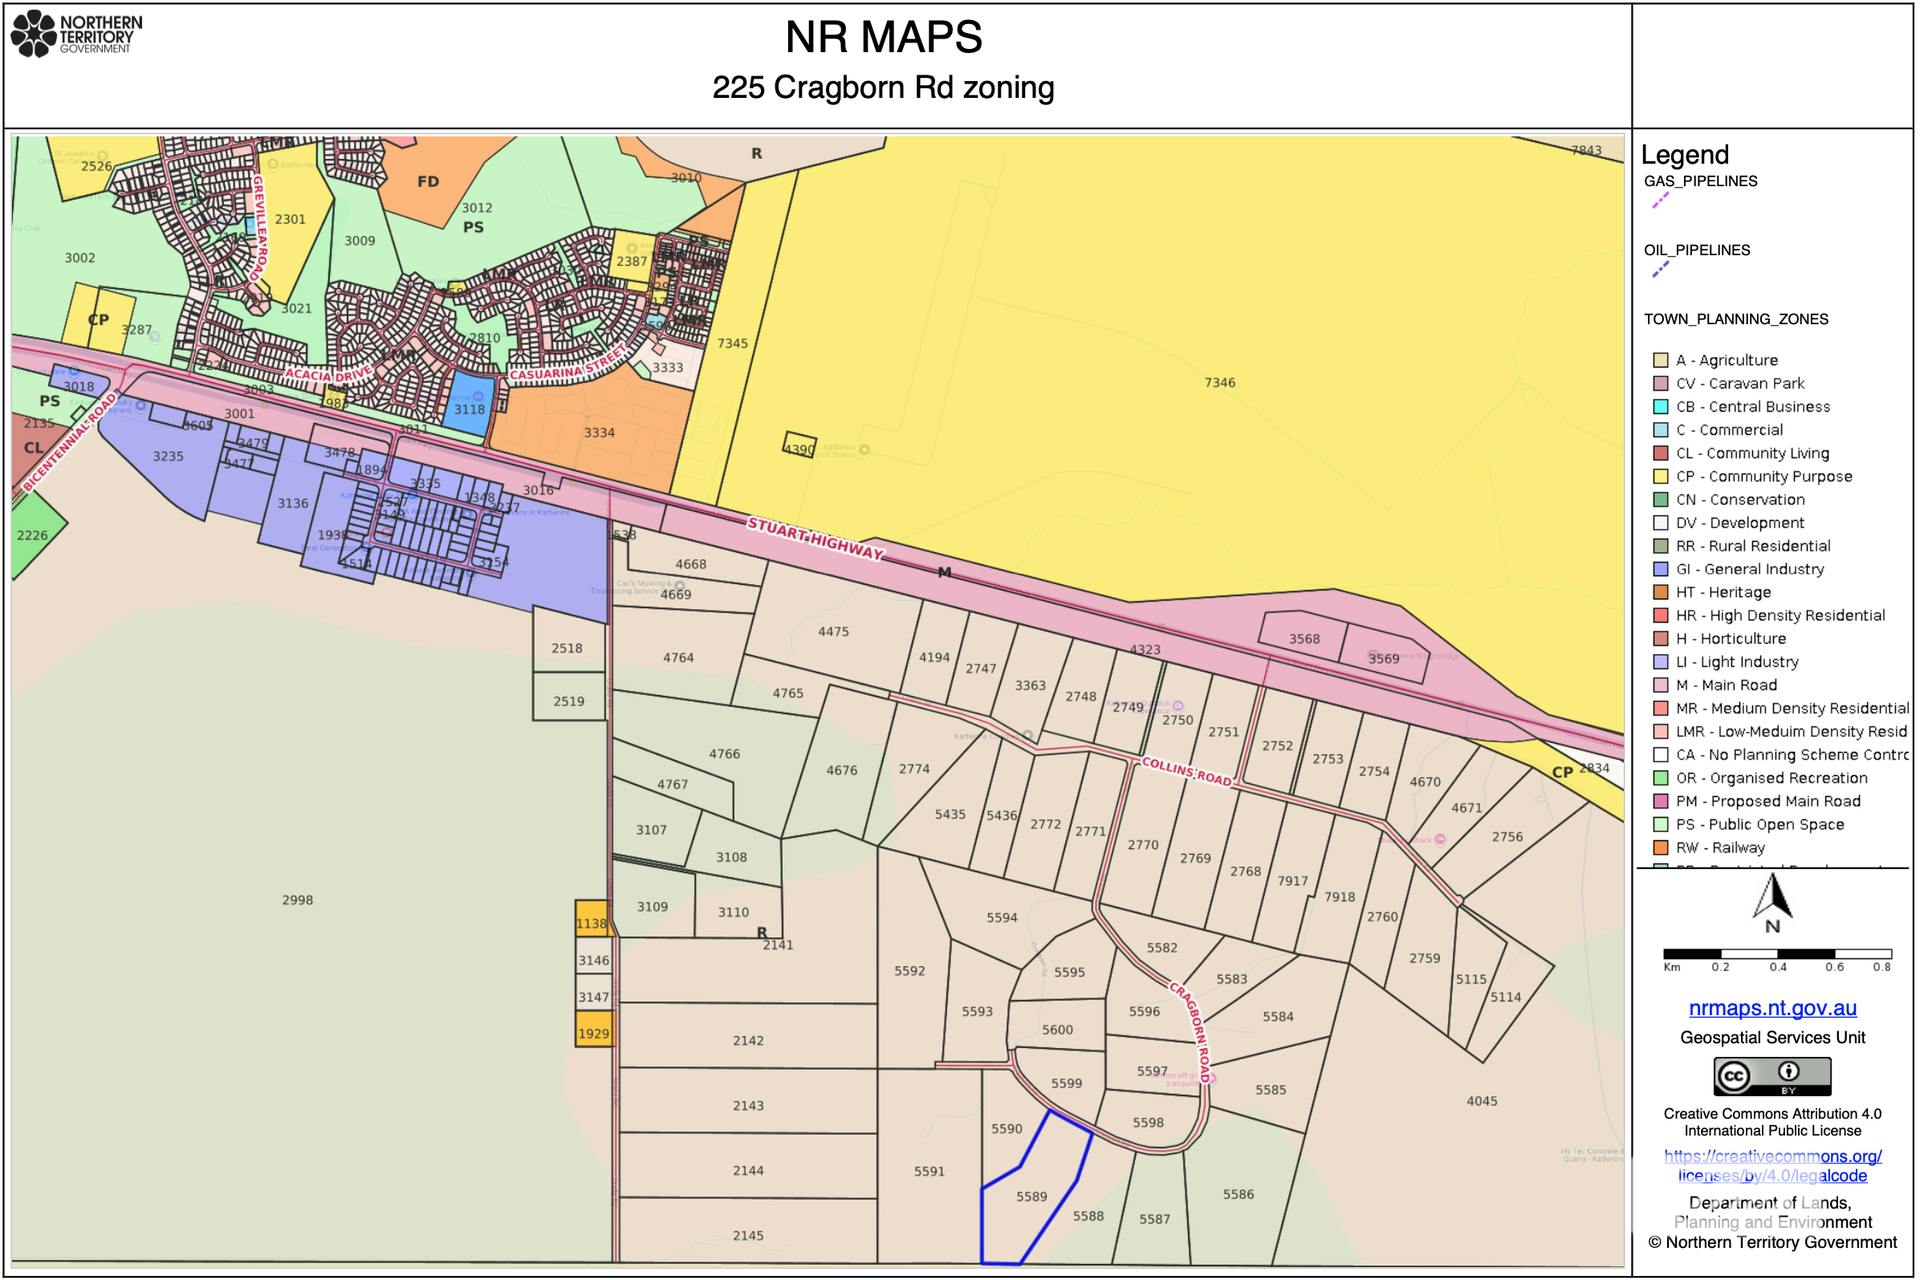Image resolution: width=1920 pixels, height=1280 pixels.
Task: Click the Central Business cyan legend swatch
Action: point(1661,407)
